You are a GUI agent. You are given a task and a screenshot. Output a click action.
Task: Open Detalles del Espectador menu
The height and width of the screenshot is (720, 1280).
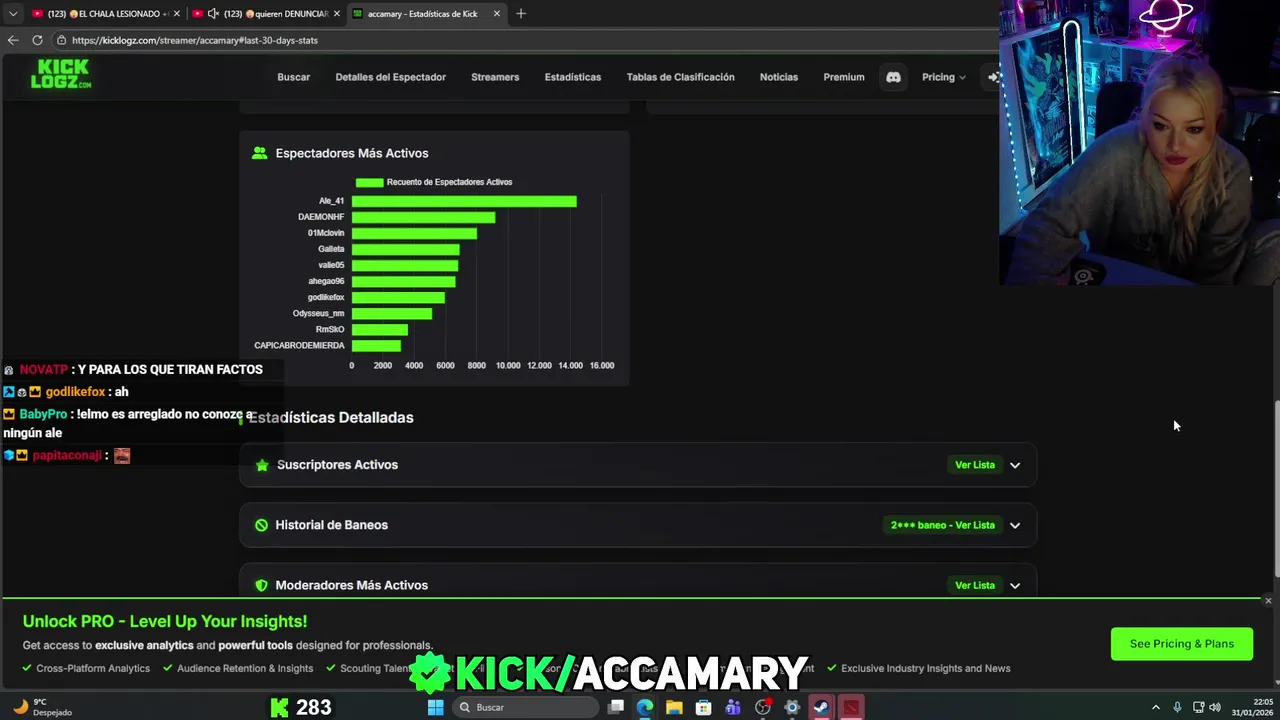coord(390,77)
